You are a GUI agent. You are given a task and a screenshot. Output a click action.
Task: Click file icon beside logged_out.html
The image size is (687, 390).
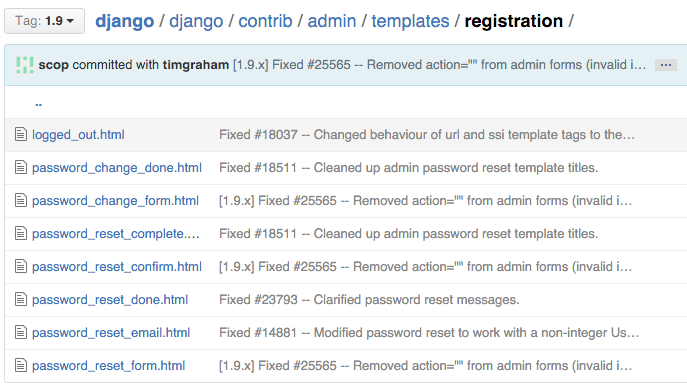point(21,135)
